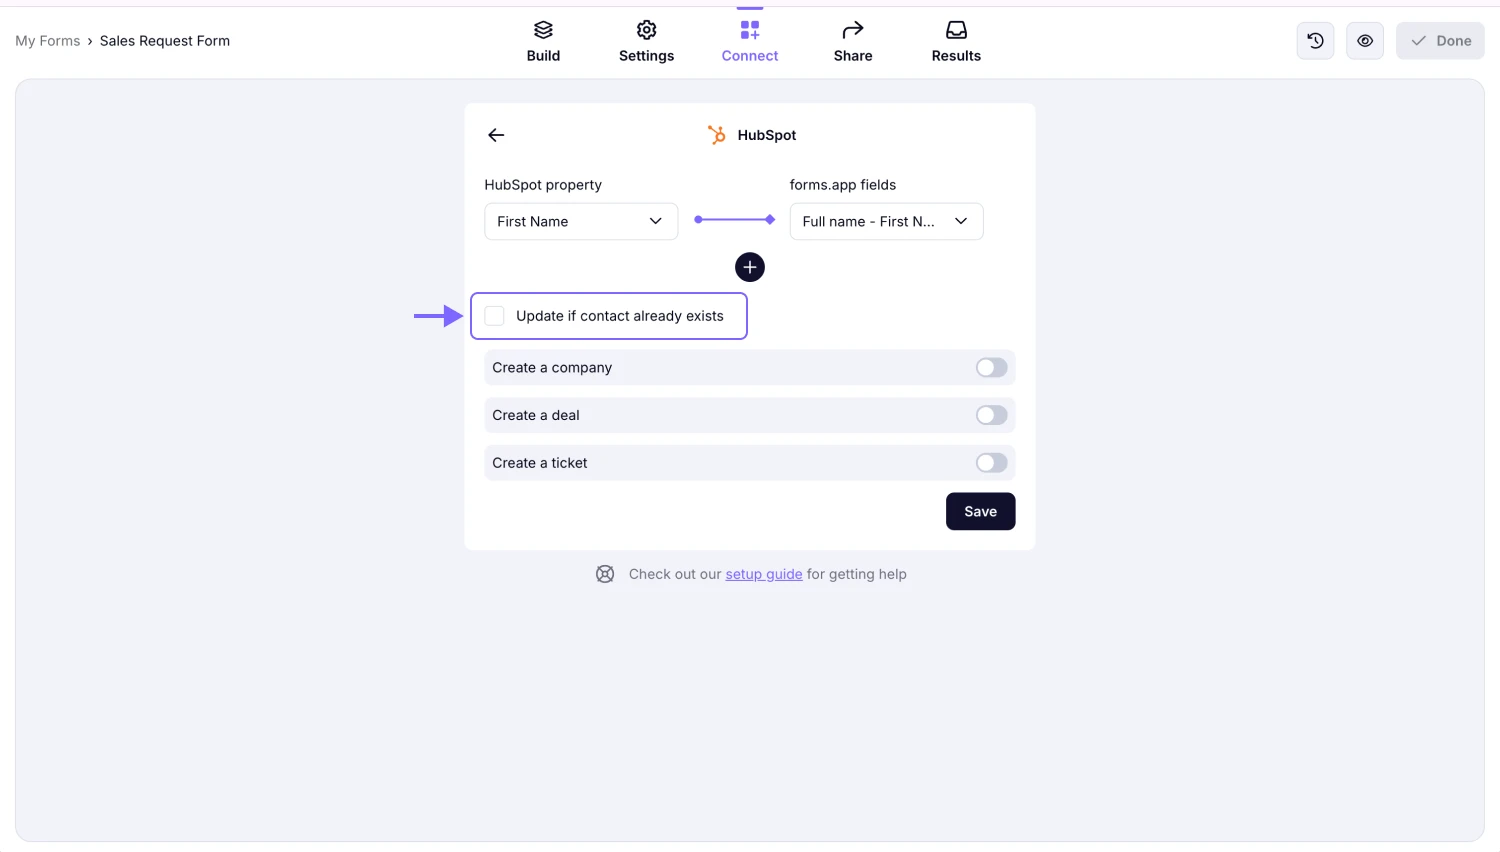Click the Save button
Image resolution: width=1500 pixels, height=852 pixels.
click(x=980, y=511)
